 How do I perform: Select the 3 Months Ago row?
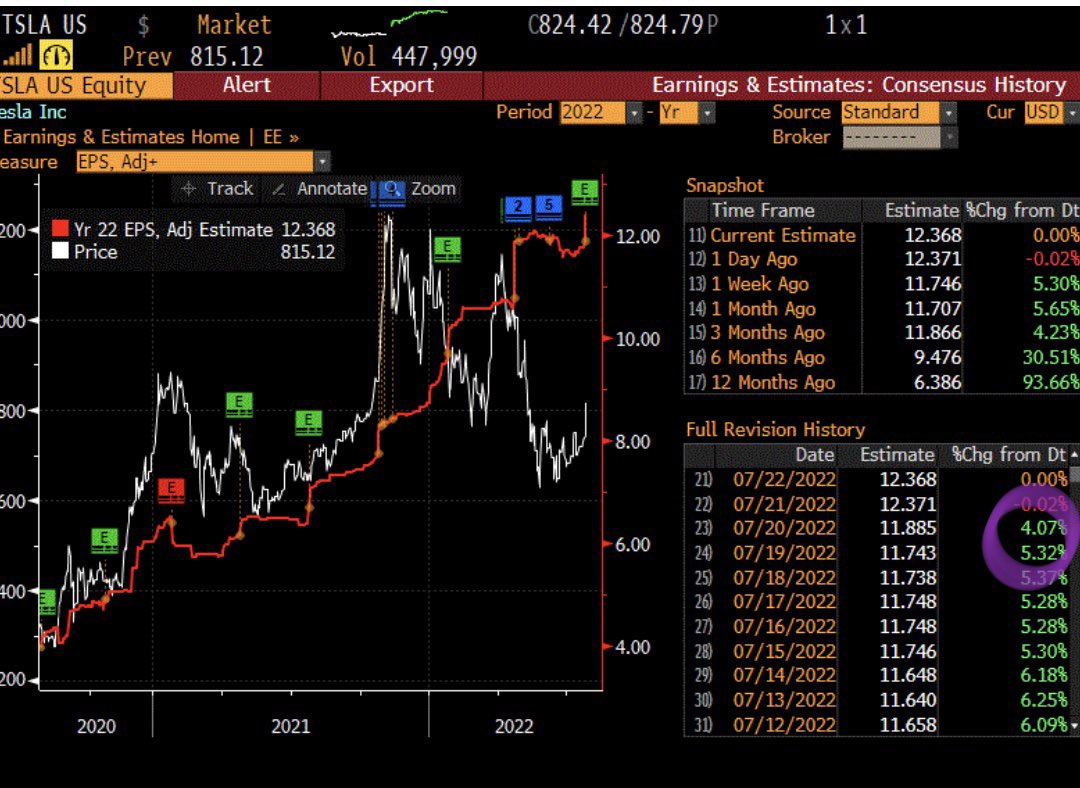882,333
